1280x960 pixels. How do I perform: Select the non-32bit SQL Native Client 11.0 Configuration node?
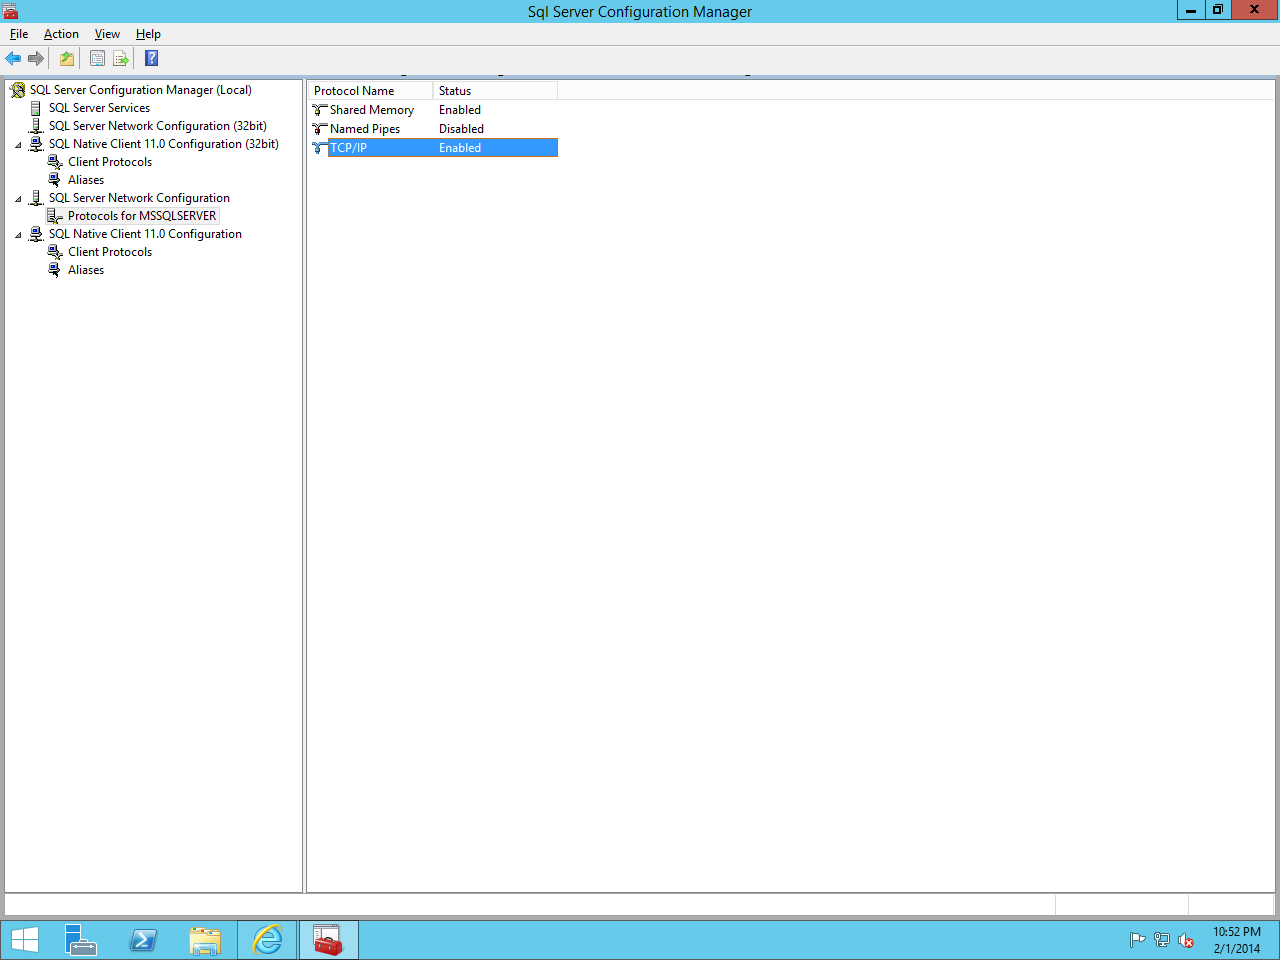point(145,234)
